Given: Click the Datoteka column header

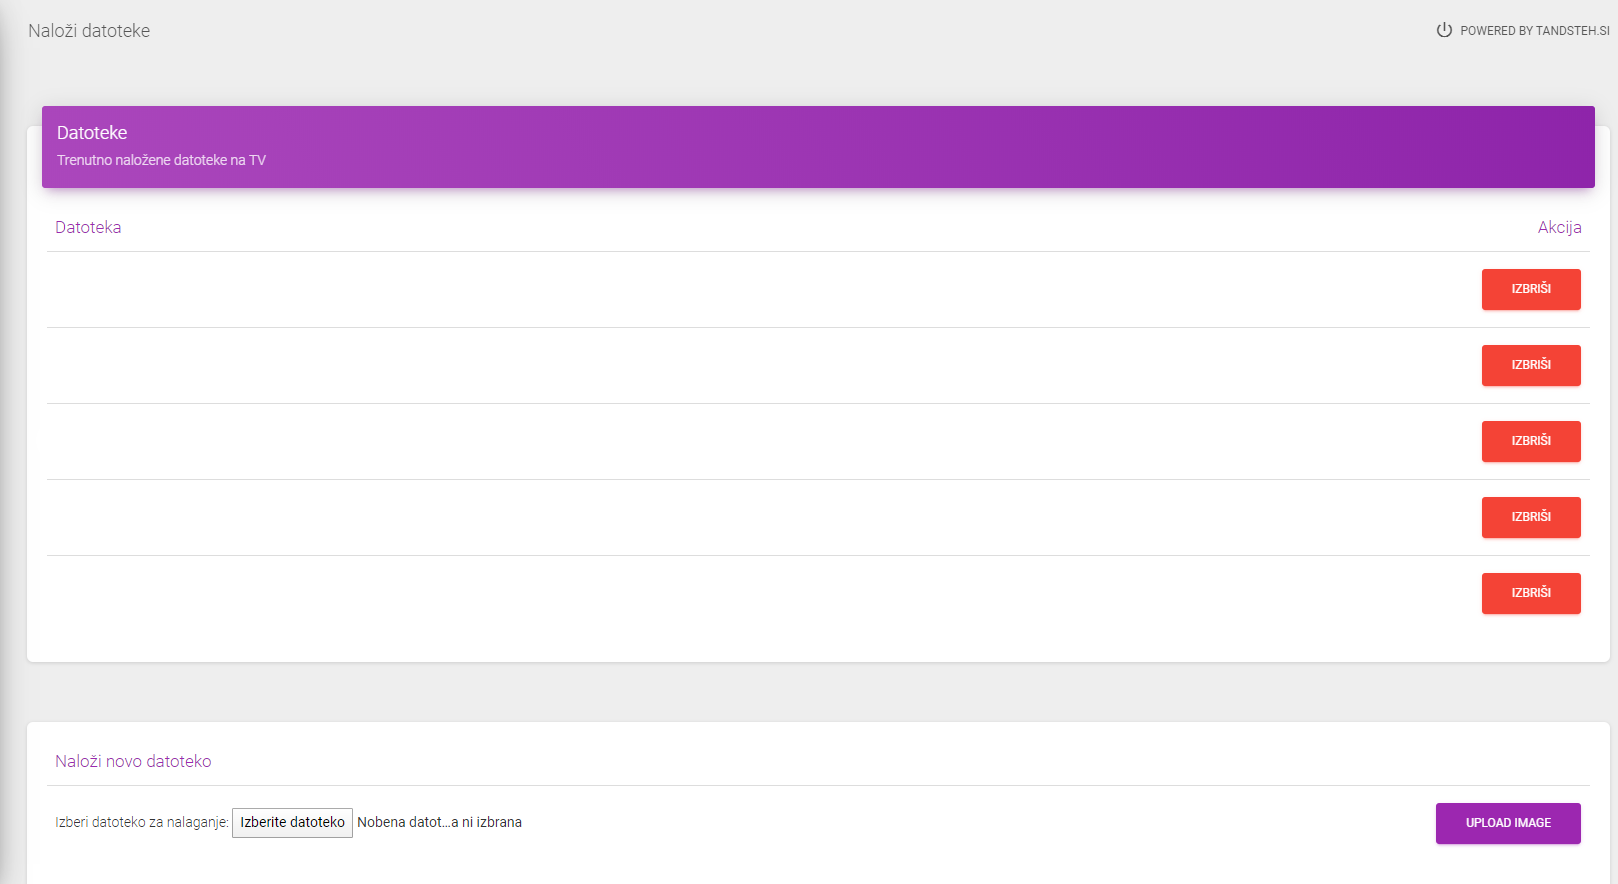Looking at the screenshot, I should pos(88,227).
